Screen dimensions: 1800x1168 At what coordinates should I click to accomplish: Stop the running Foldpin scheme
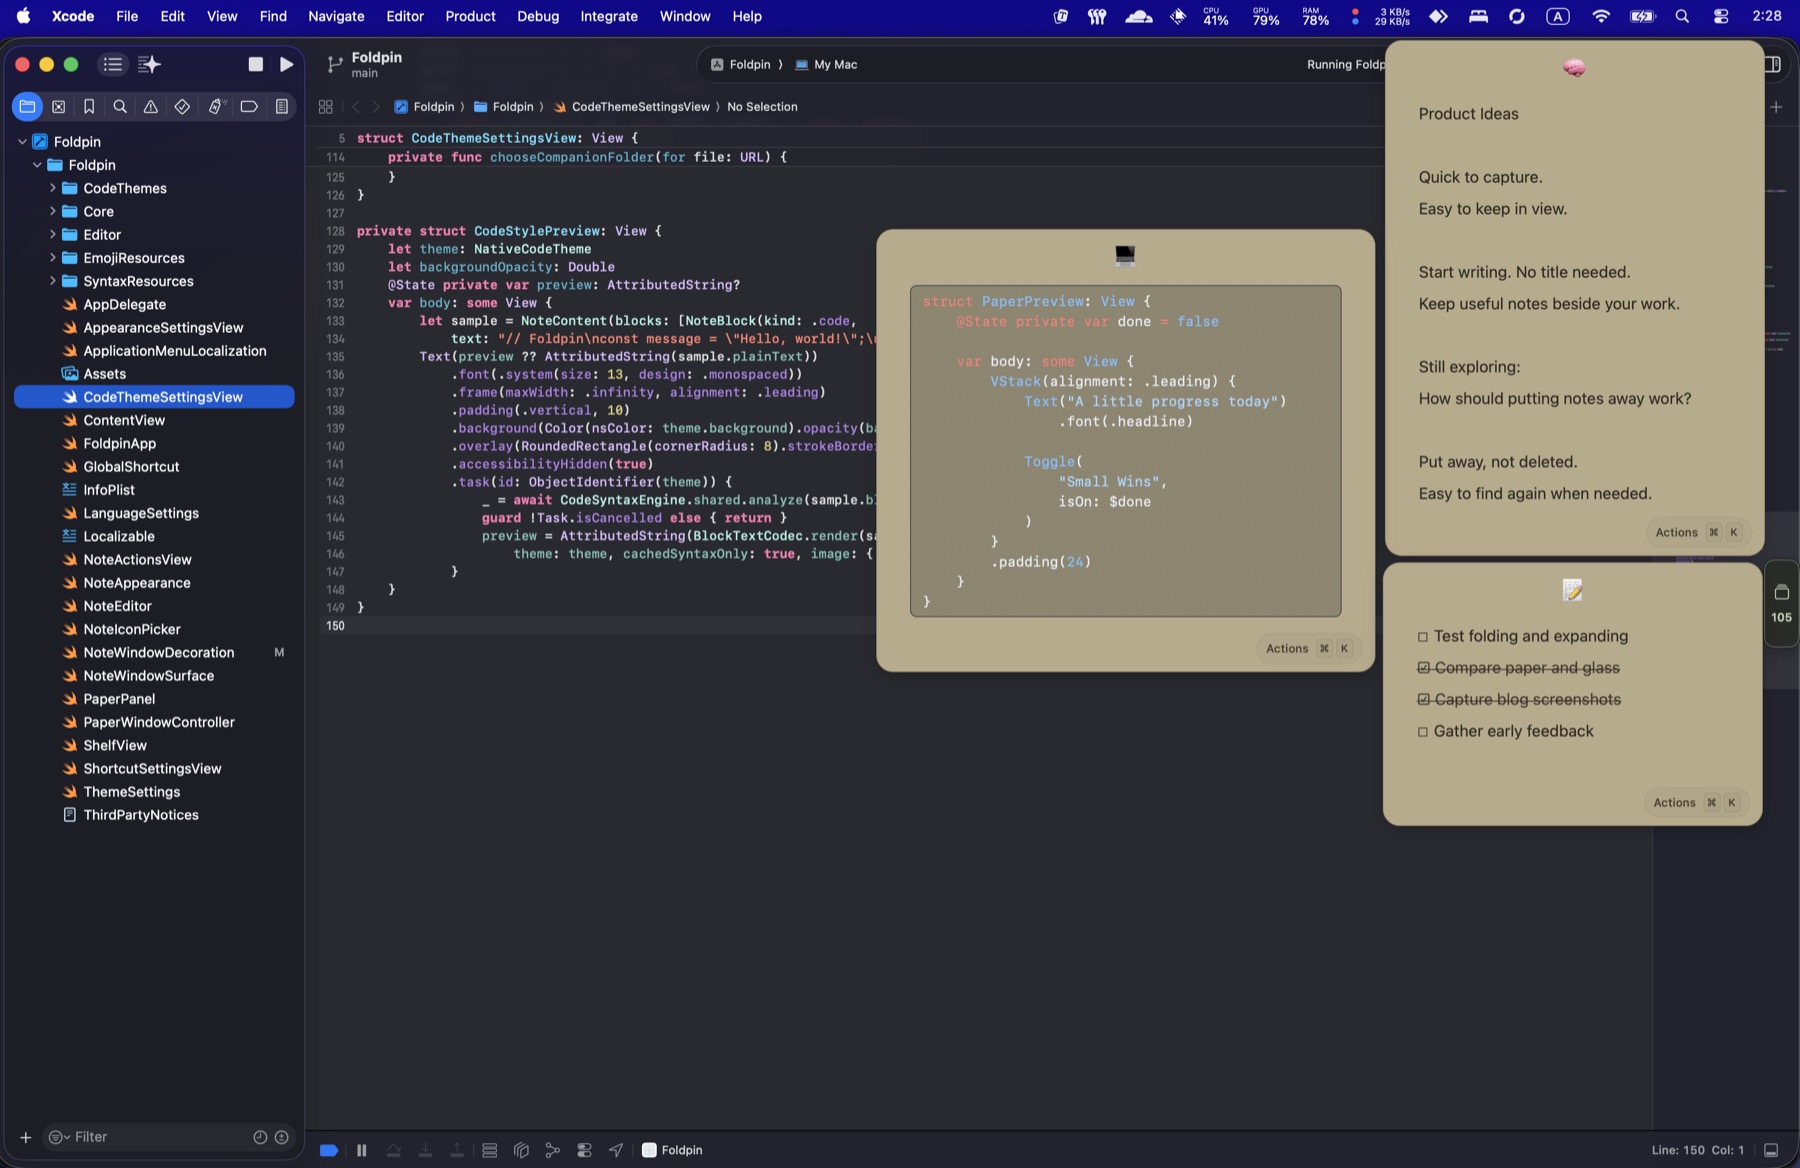tap(256, 64)
